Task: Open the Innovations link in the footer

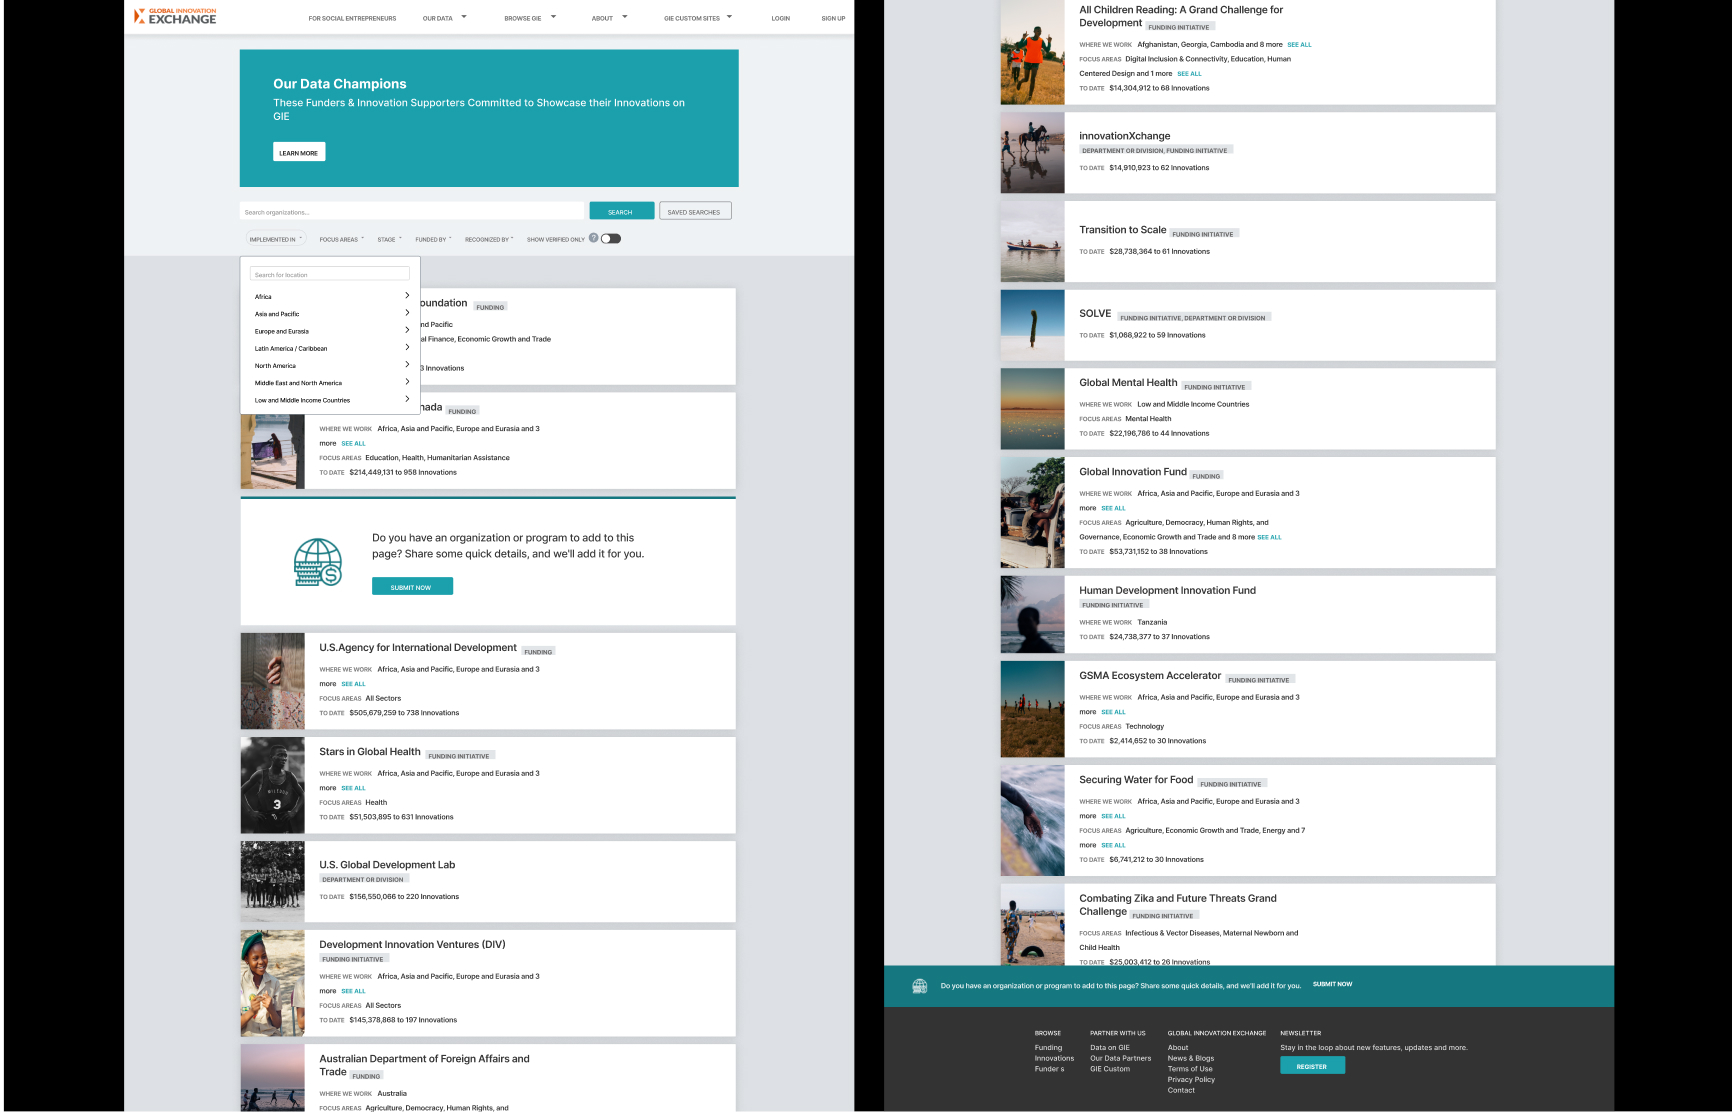Action: [1054, 1058]
